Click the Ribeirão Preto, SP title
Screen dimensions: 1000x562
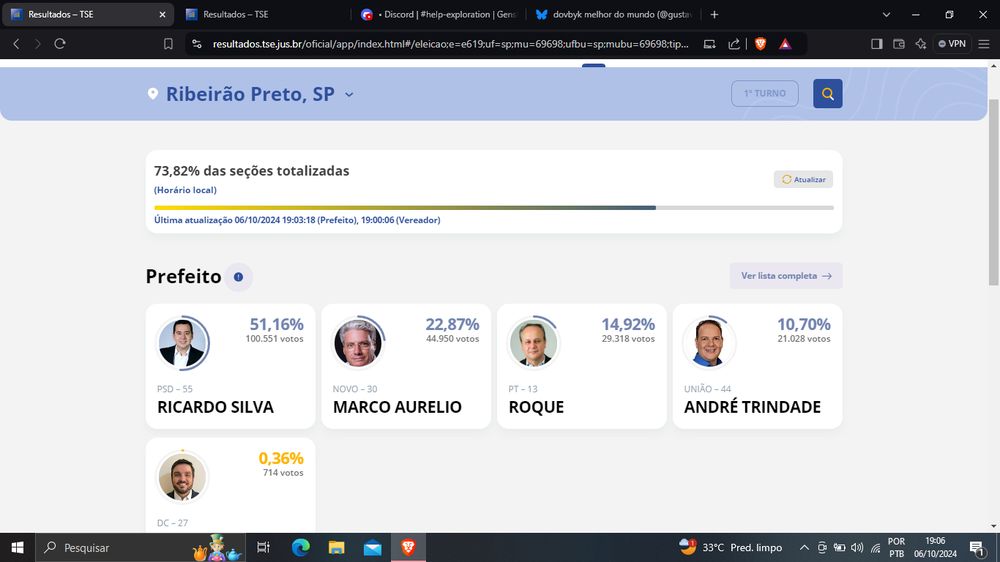tap(250, 94)
